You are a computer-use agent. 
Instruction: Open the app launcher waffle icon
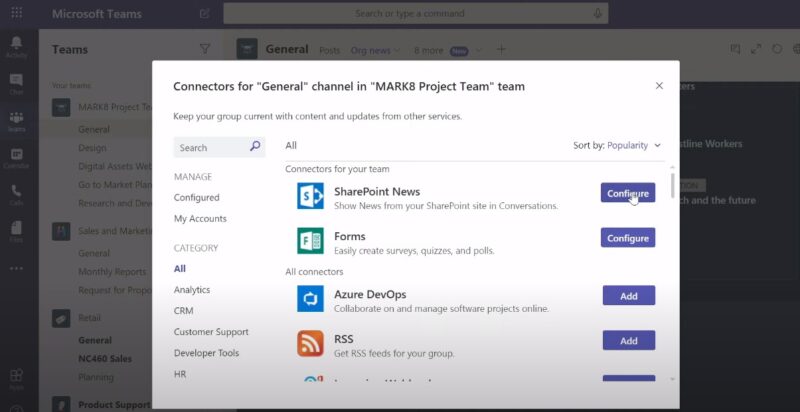click(x=16, y=13)
